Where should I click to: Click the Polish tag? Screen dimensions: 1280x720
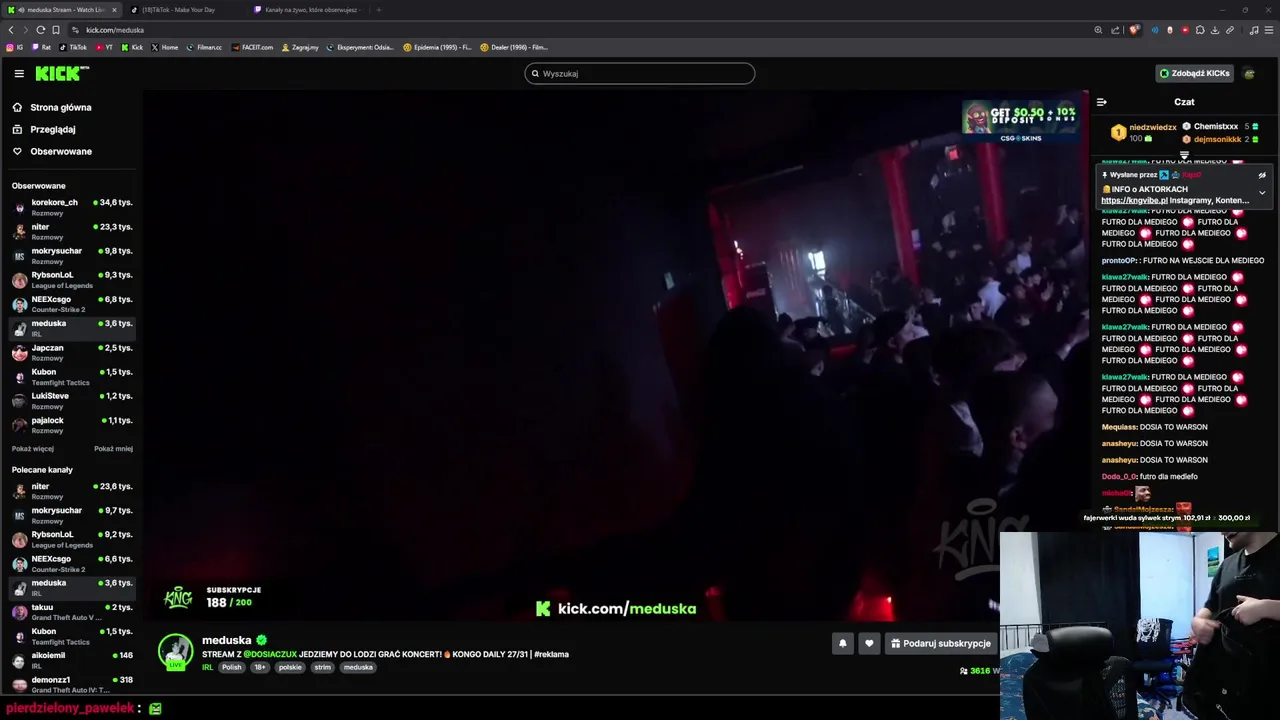tap(232, 667)
